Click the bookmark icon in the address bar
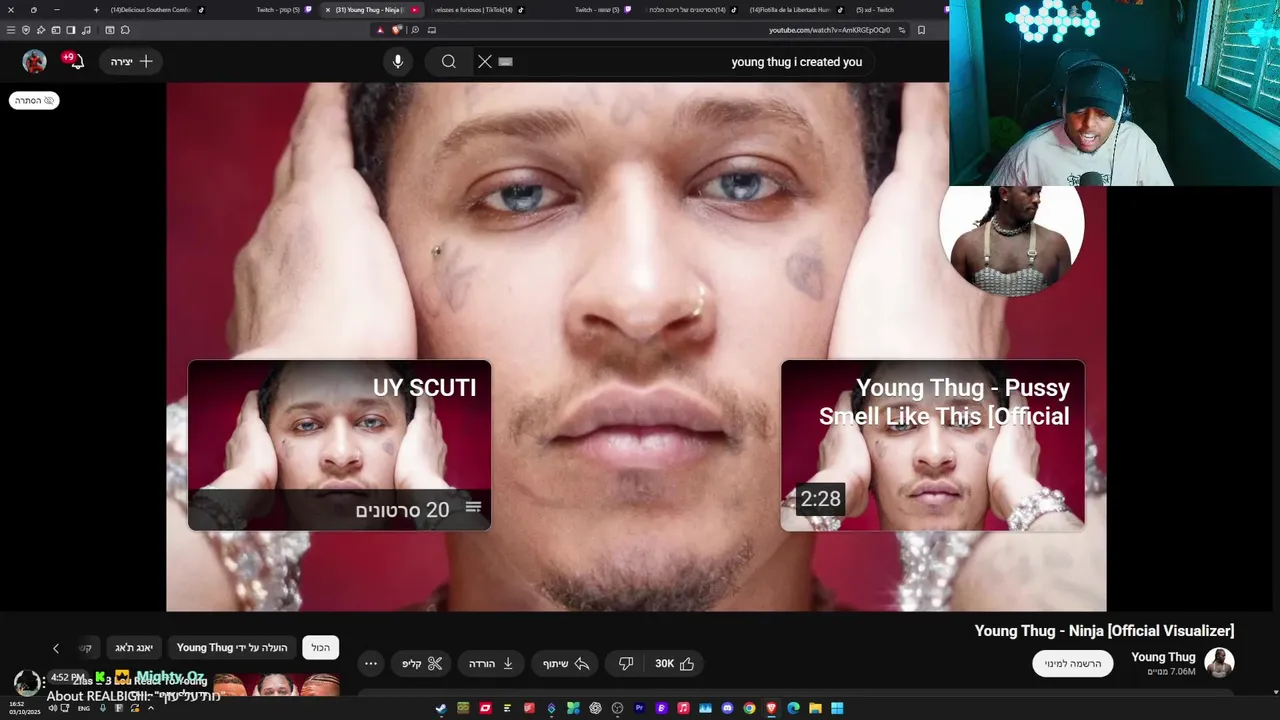 tap(921, 30)
